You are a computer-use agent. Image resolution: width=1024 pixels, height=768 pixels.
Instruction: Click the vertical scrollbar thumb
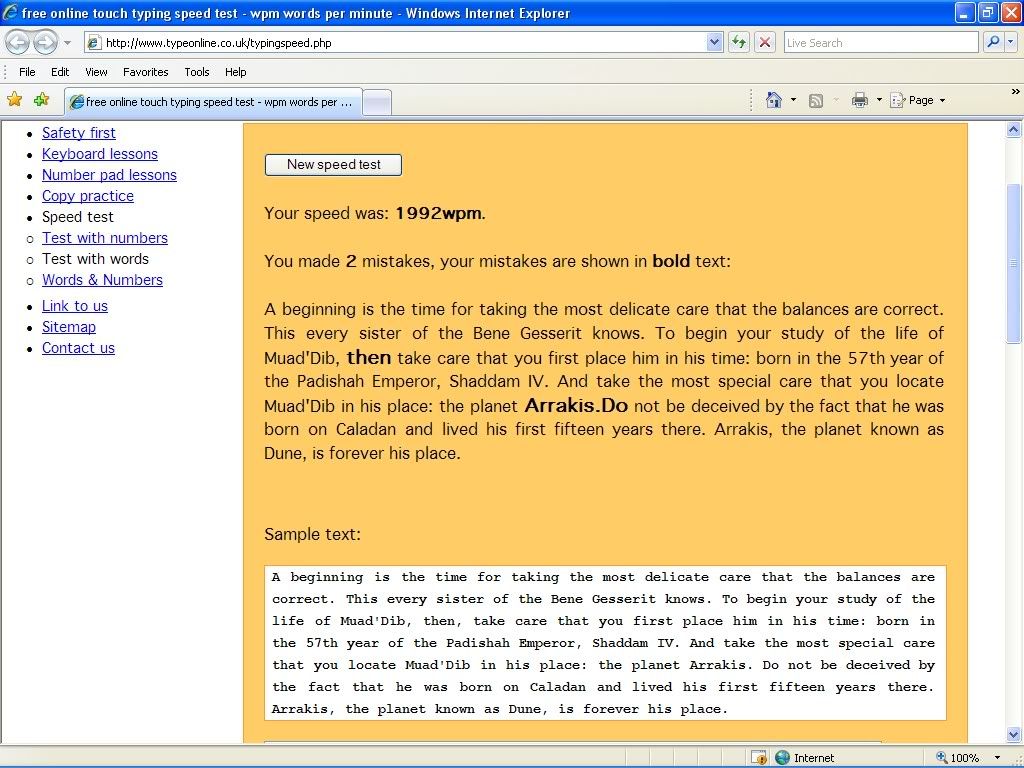pyautogui.click(x=1014, y=263)
